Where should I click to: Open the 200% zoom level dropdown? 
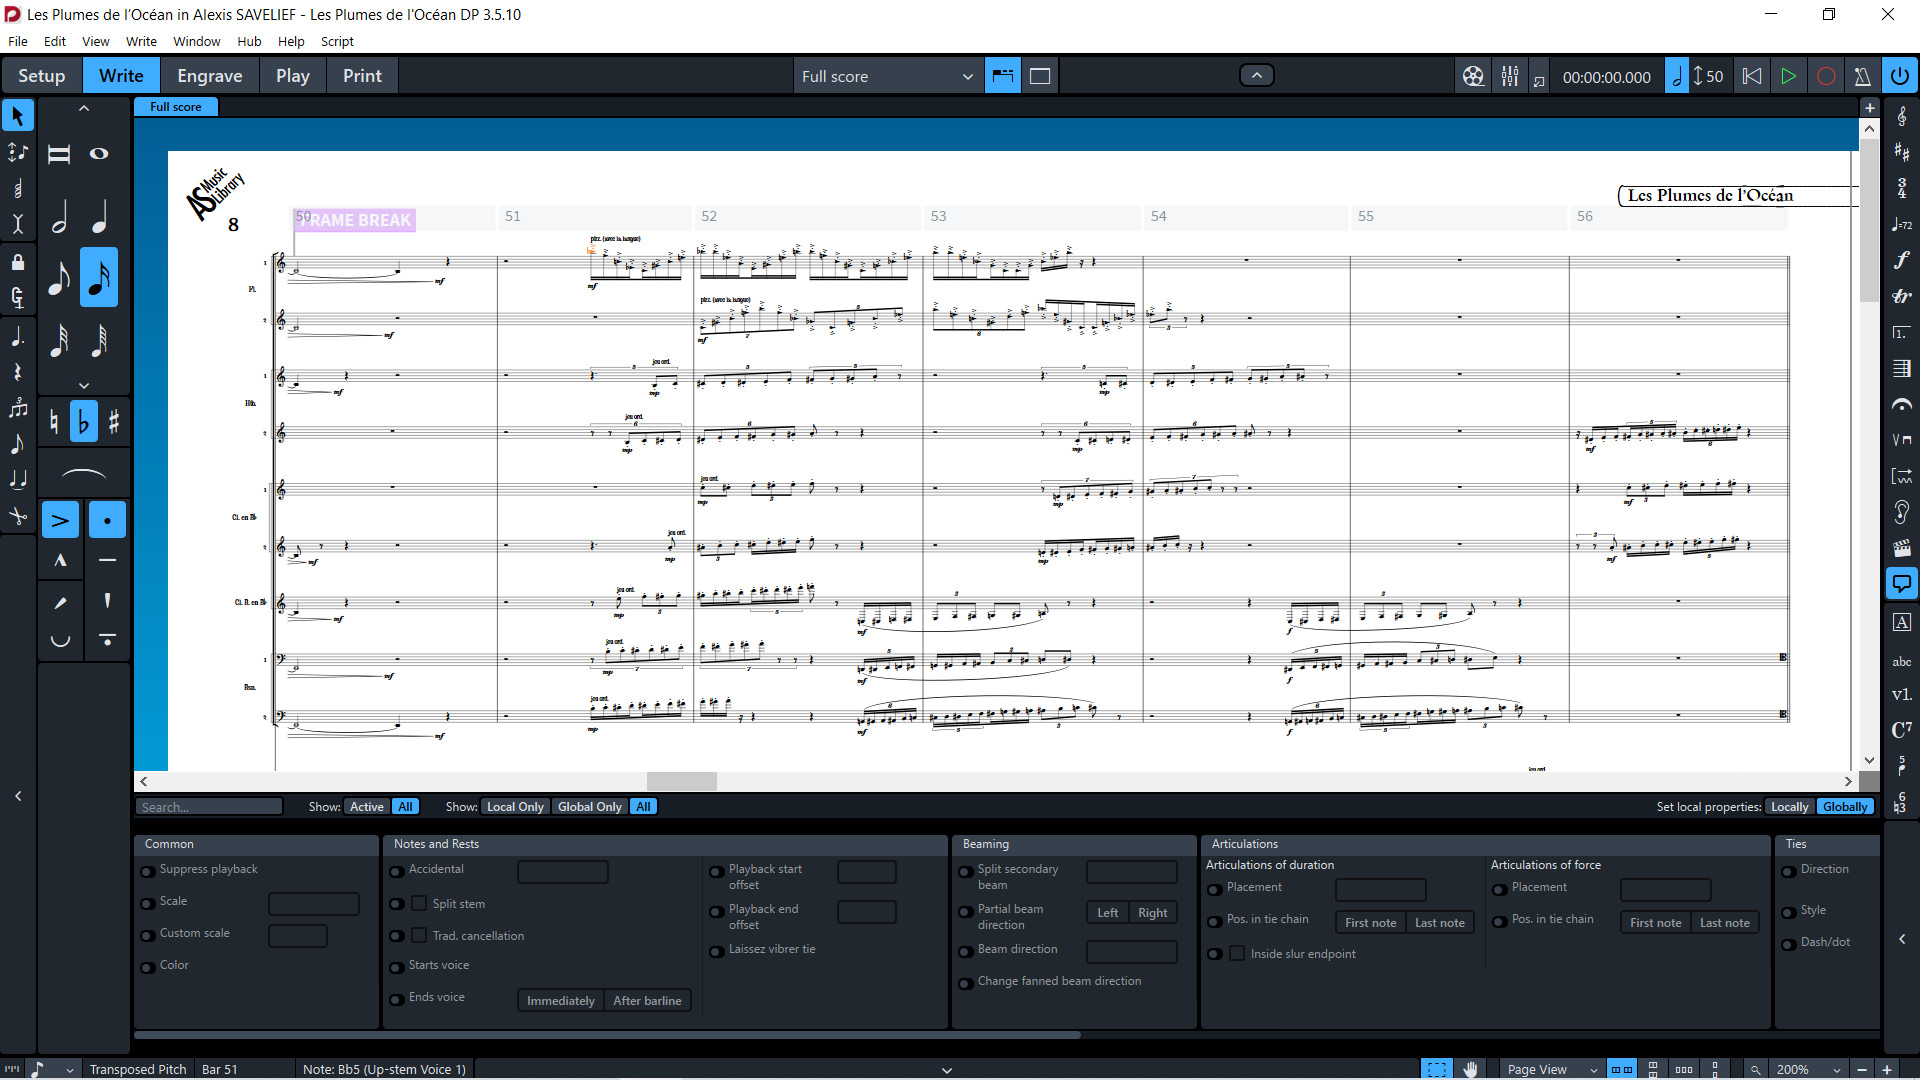click(1808, 1069)
